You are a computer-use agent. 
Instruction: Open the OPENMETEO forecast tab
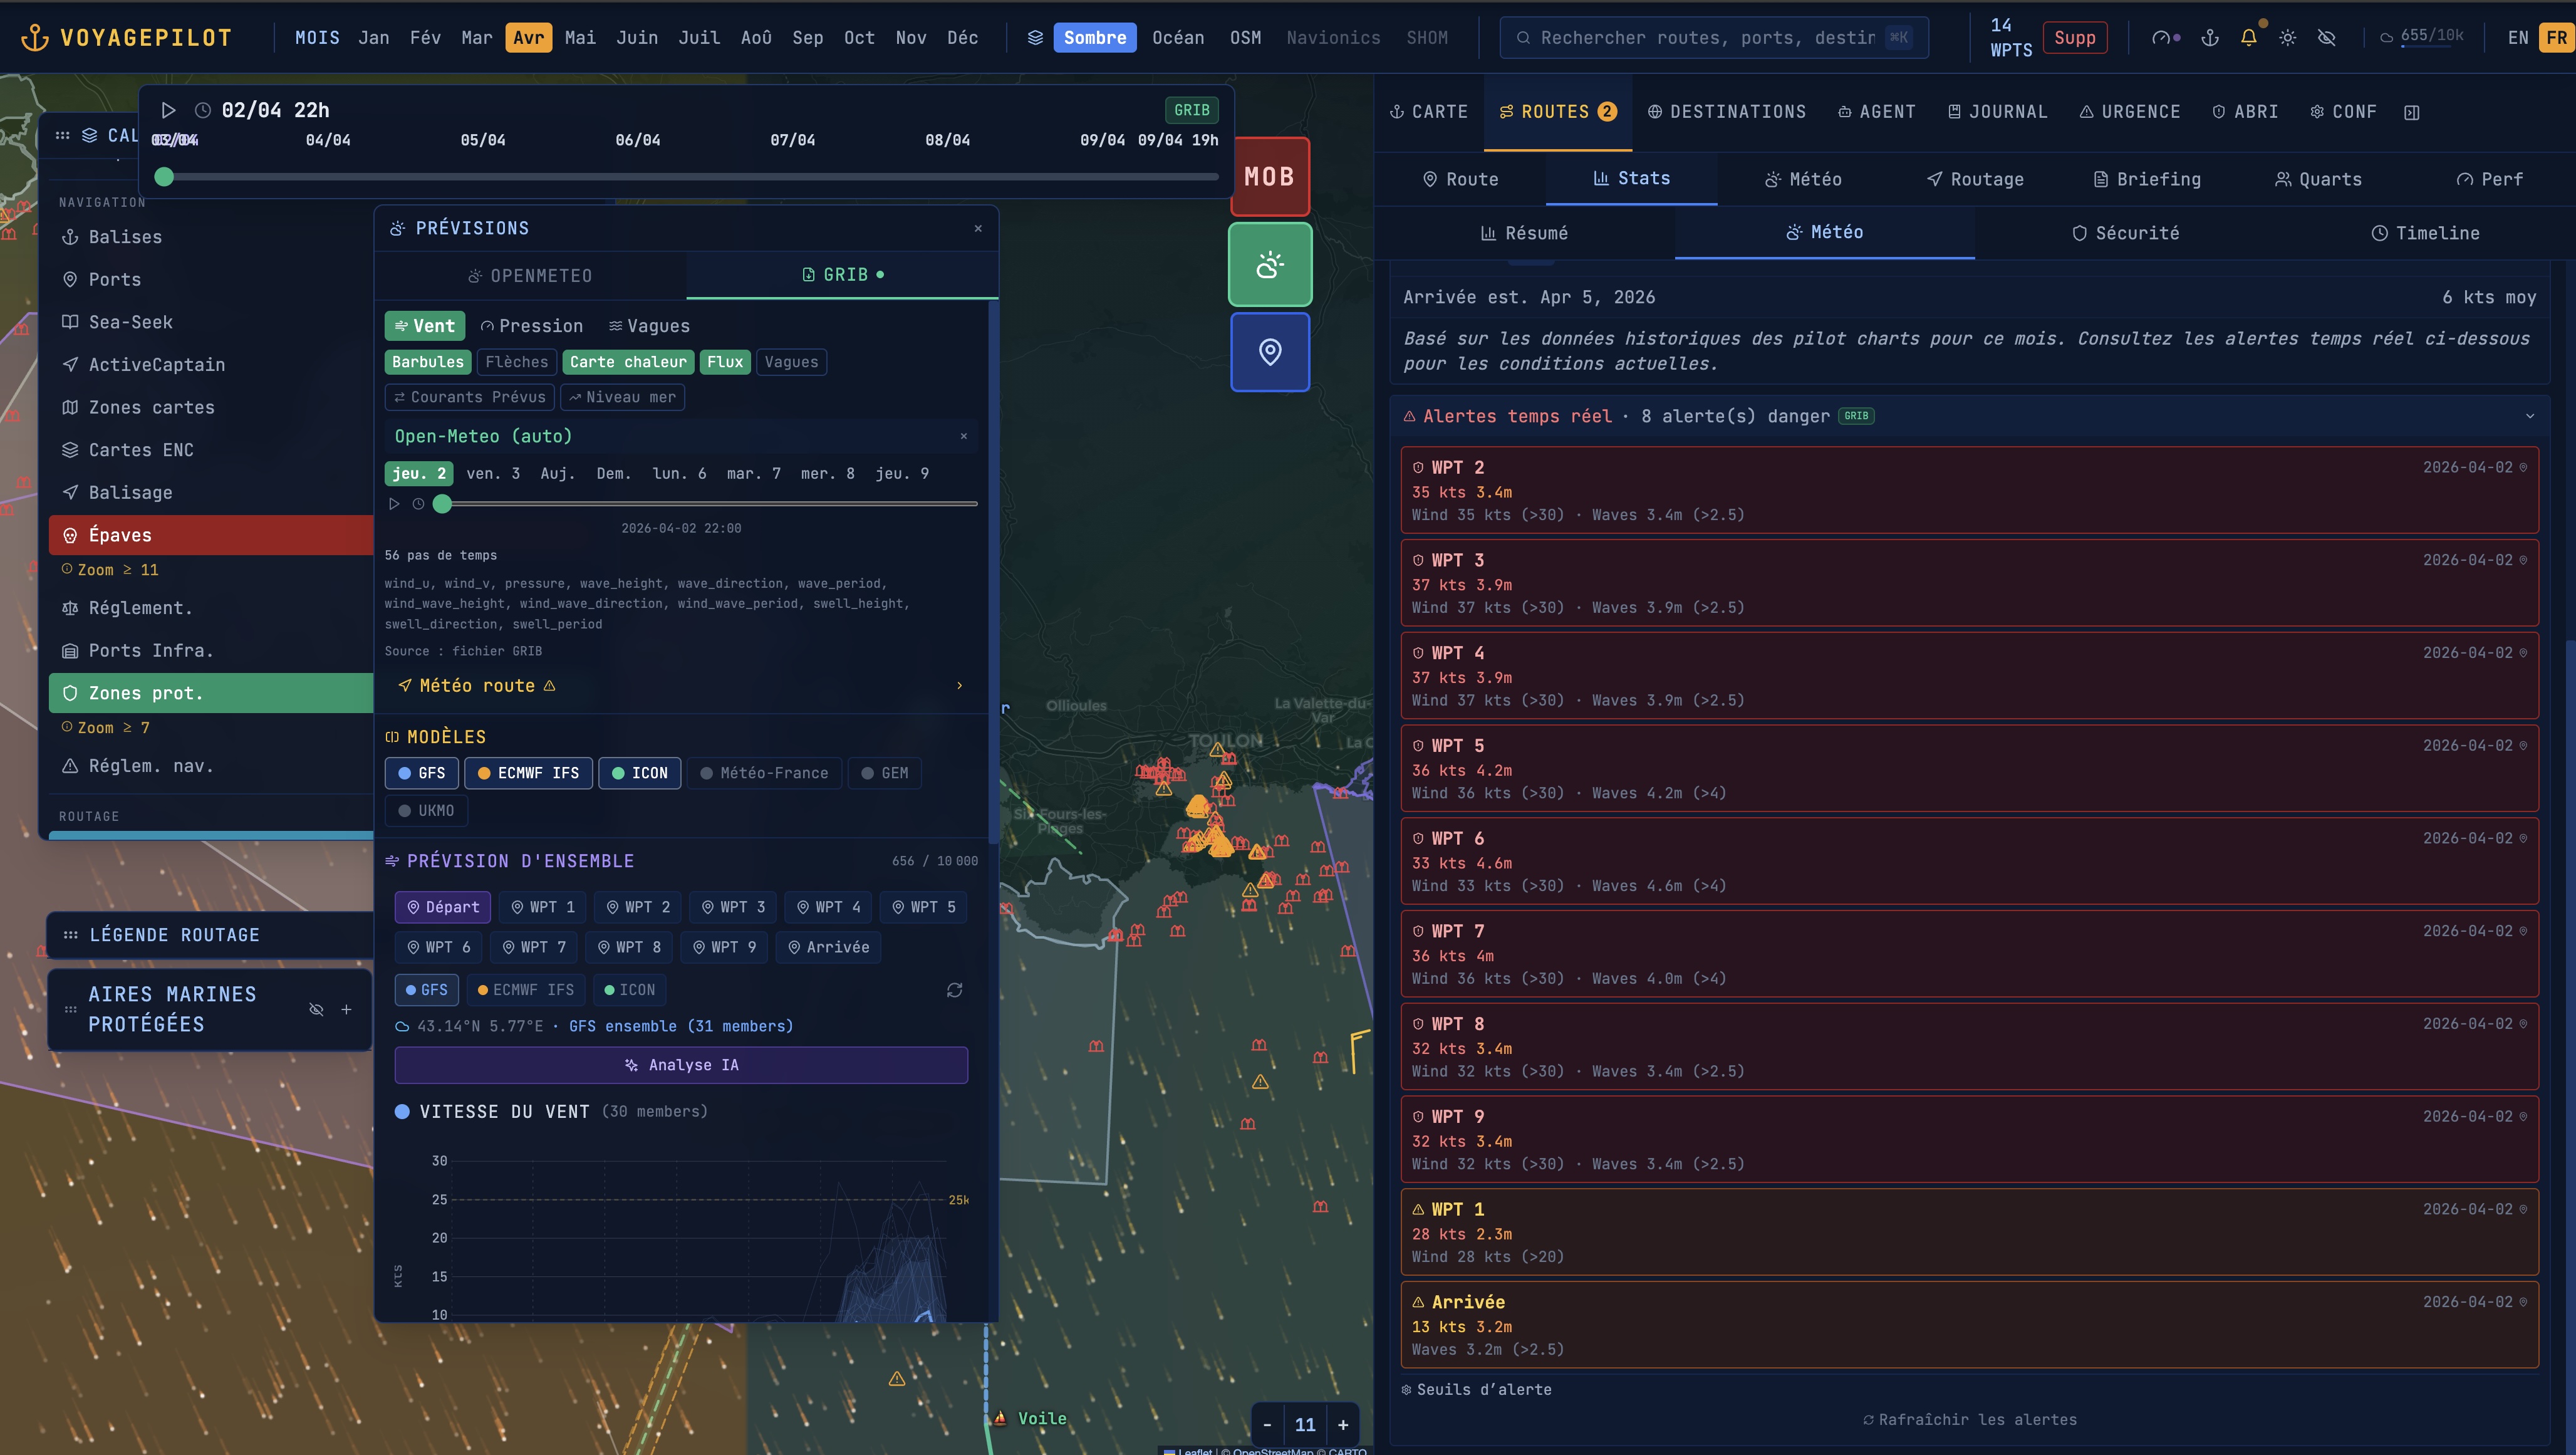(530, 275)
